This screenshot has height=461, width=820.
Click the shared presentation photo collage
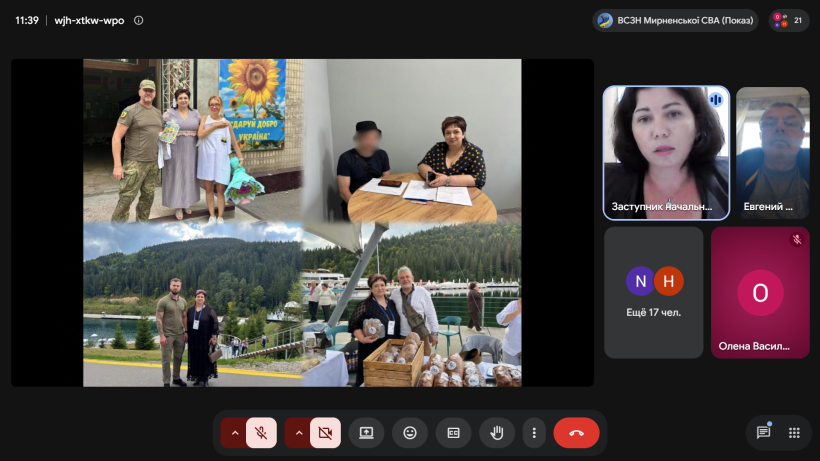(302, 223)
